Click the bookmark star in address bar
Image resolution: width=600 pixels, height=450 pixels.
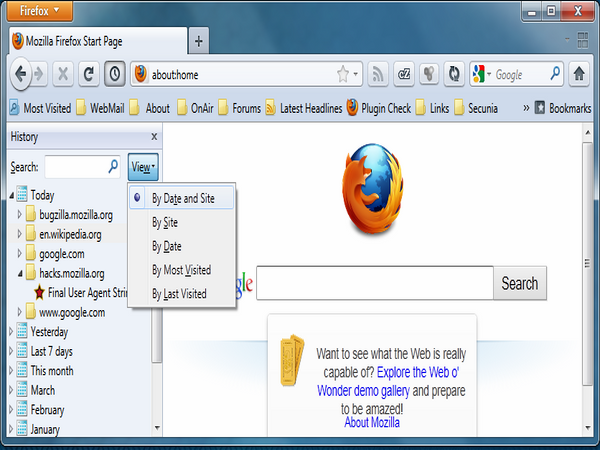coord(343,74)
